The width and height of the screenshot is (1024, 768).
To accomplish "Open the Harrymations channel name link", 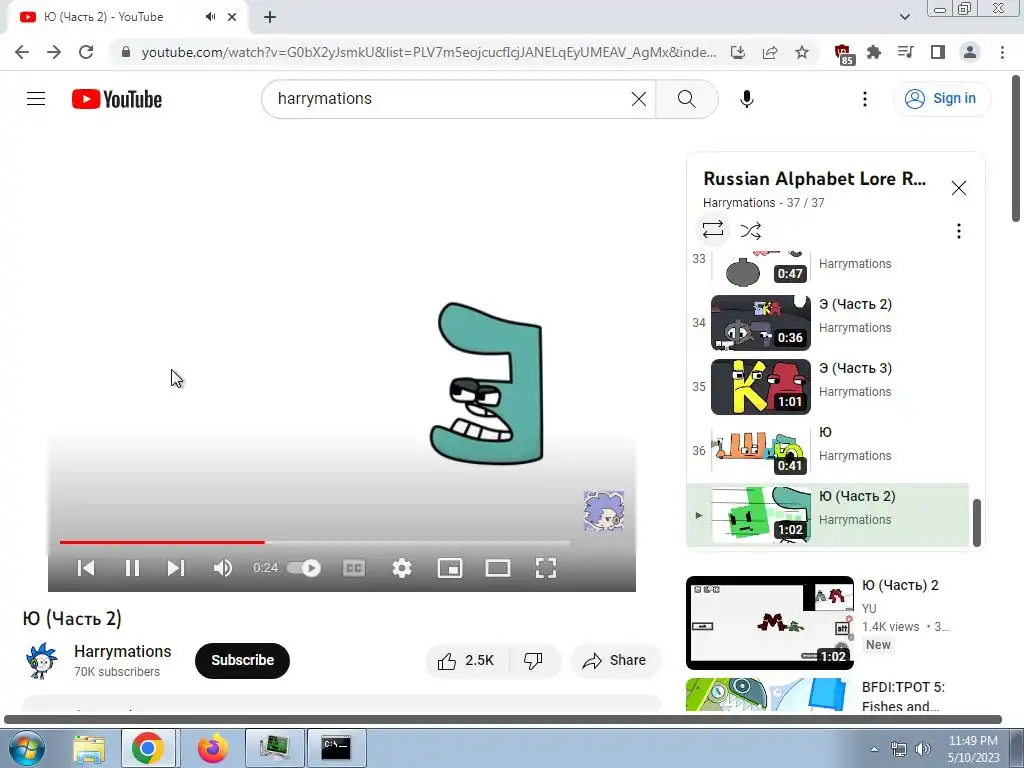I will coord(122,651).
